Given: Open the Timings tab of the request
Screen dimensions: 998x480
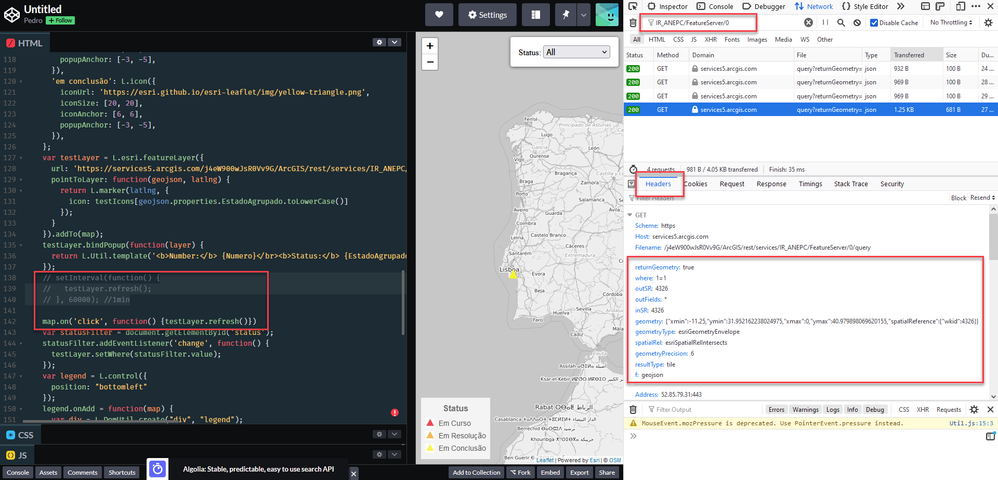Looking at the screenshot, I should click(810, 184).
